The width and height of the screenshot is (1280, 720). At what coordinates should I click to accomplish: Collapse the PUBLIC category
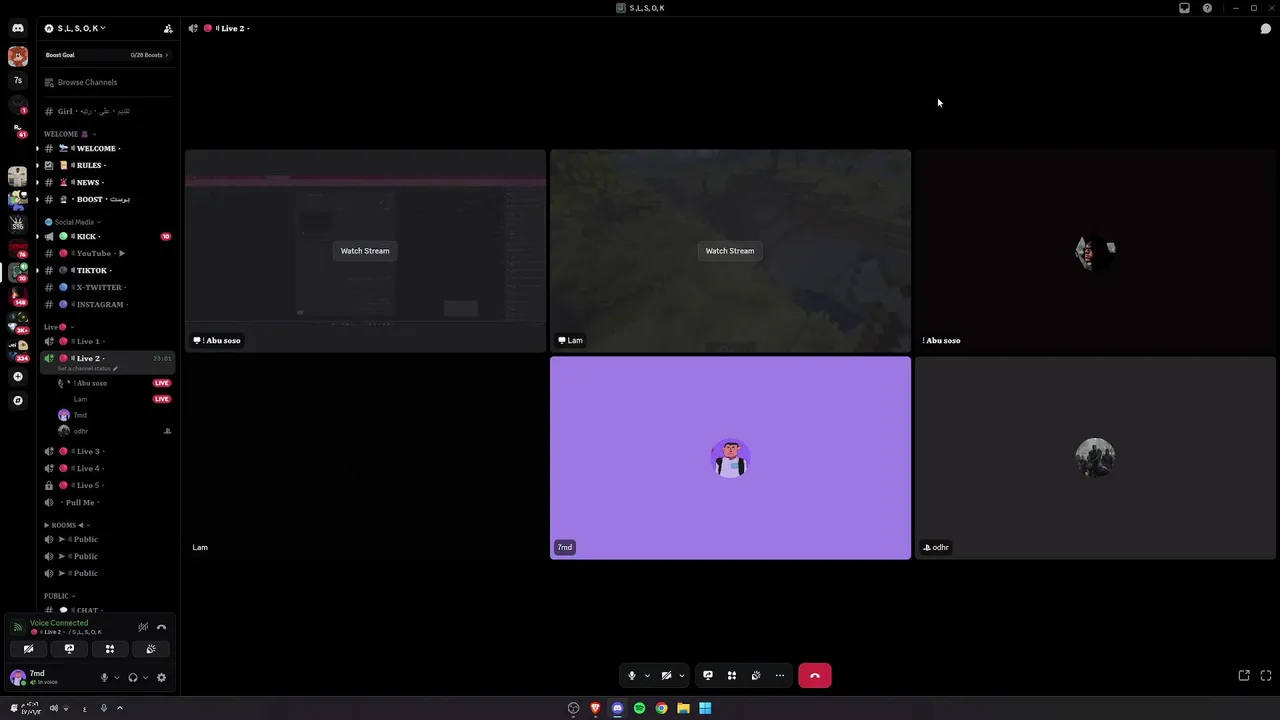pos(59,596)
